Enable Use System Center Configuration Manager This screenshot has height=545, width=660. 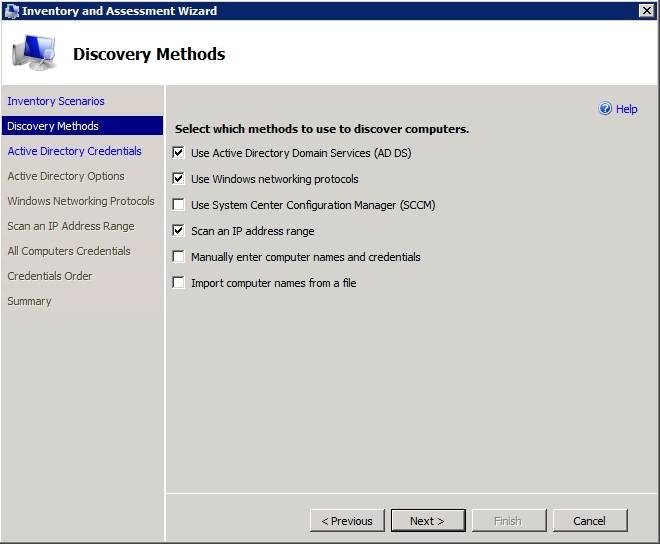tap(178, 205)
